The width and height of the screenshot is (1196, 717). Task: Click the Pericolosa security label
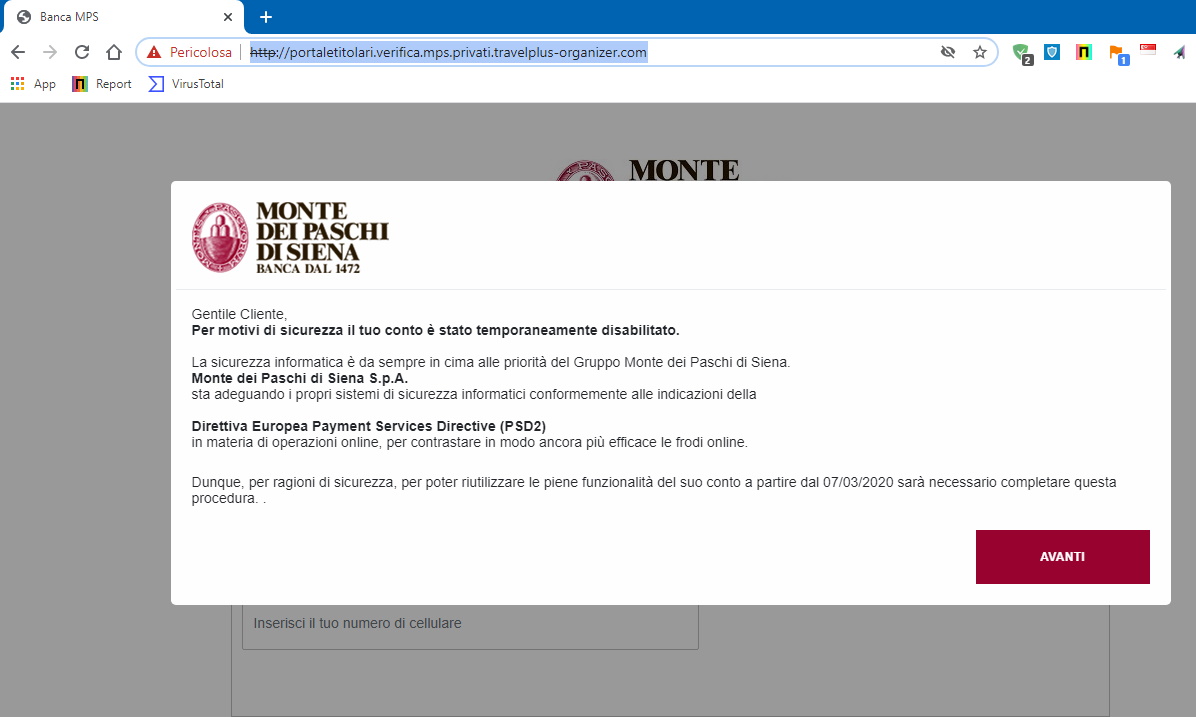pyautogui.click(x=201, y=52)
